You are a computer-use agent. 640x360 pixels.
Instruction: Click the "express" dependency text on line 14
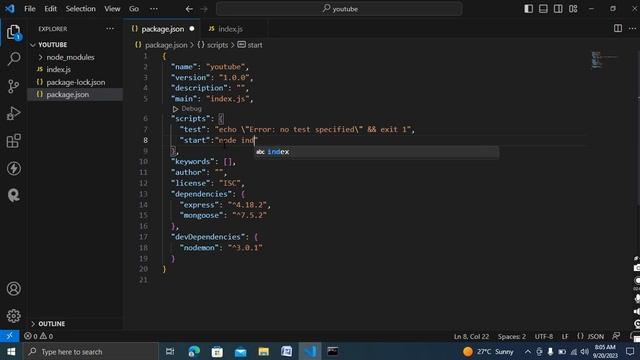click(199, 205)
